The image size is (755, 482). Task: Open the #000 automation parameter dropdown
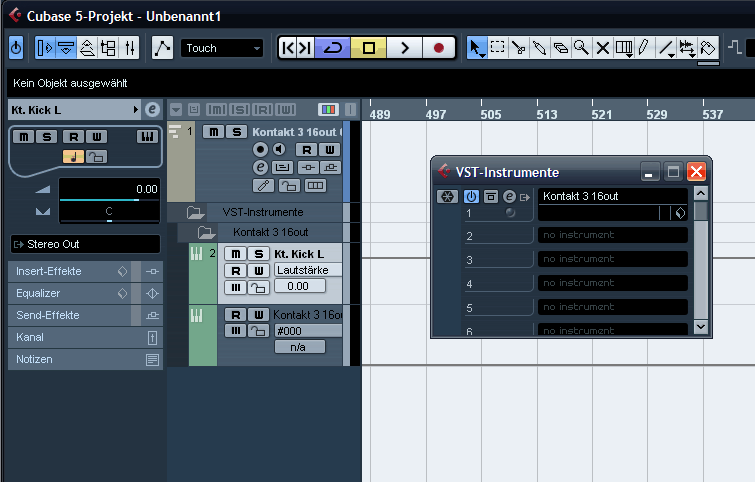click(308, 331)
